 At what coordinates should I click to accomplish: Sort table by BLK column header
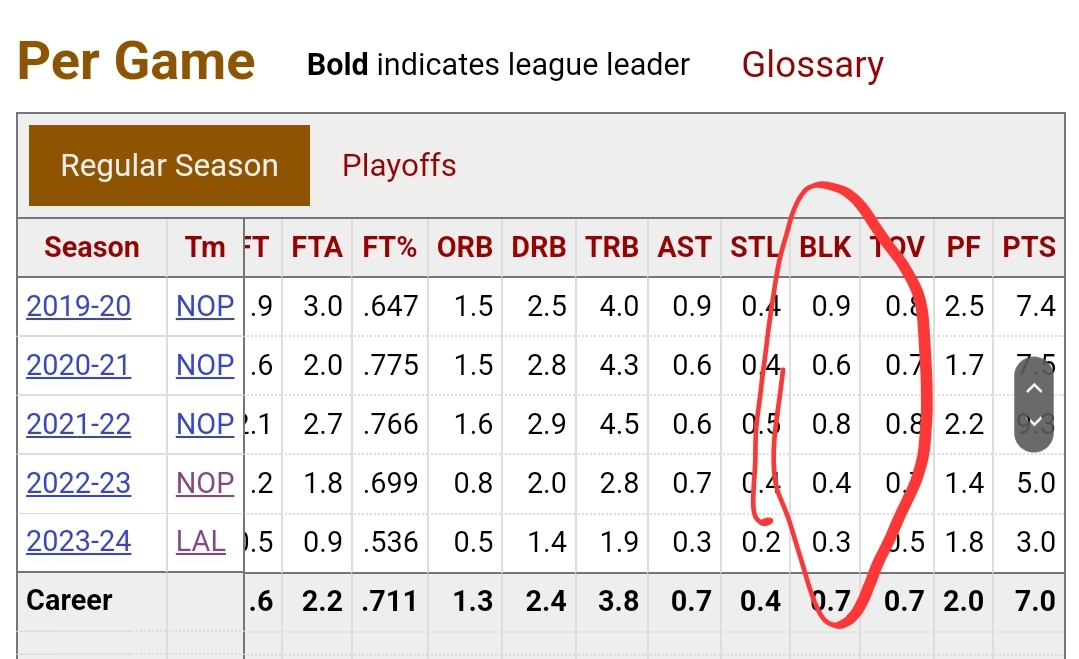[x=825, y=248]
